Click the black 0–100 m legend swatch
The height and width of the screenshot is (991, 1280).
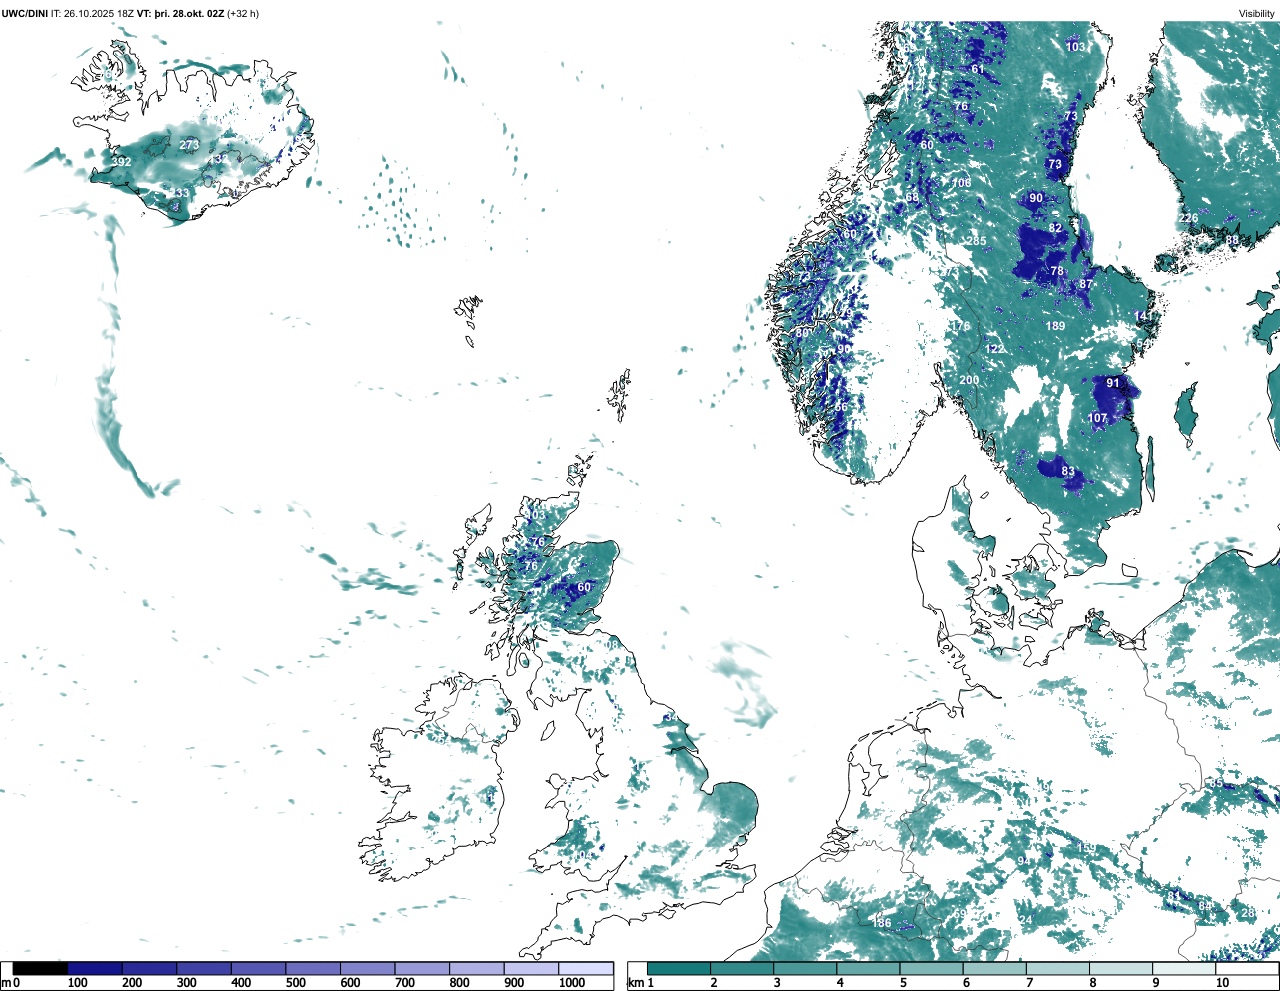tap(40, 968)
